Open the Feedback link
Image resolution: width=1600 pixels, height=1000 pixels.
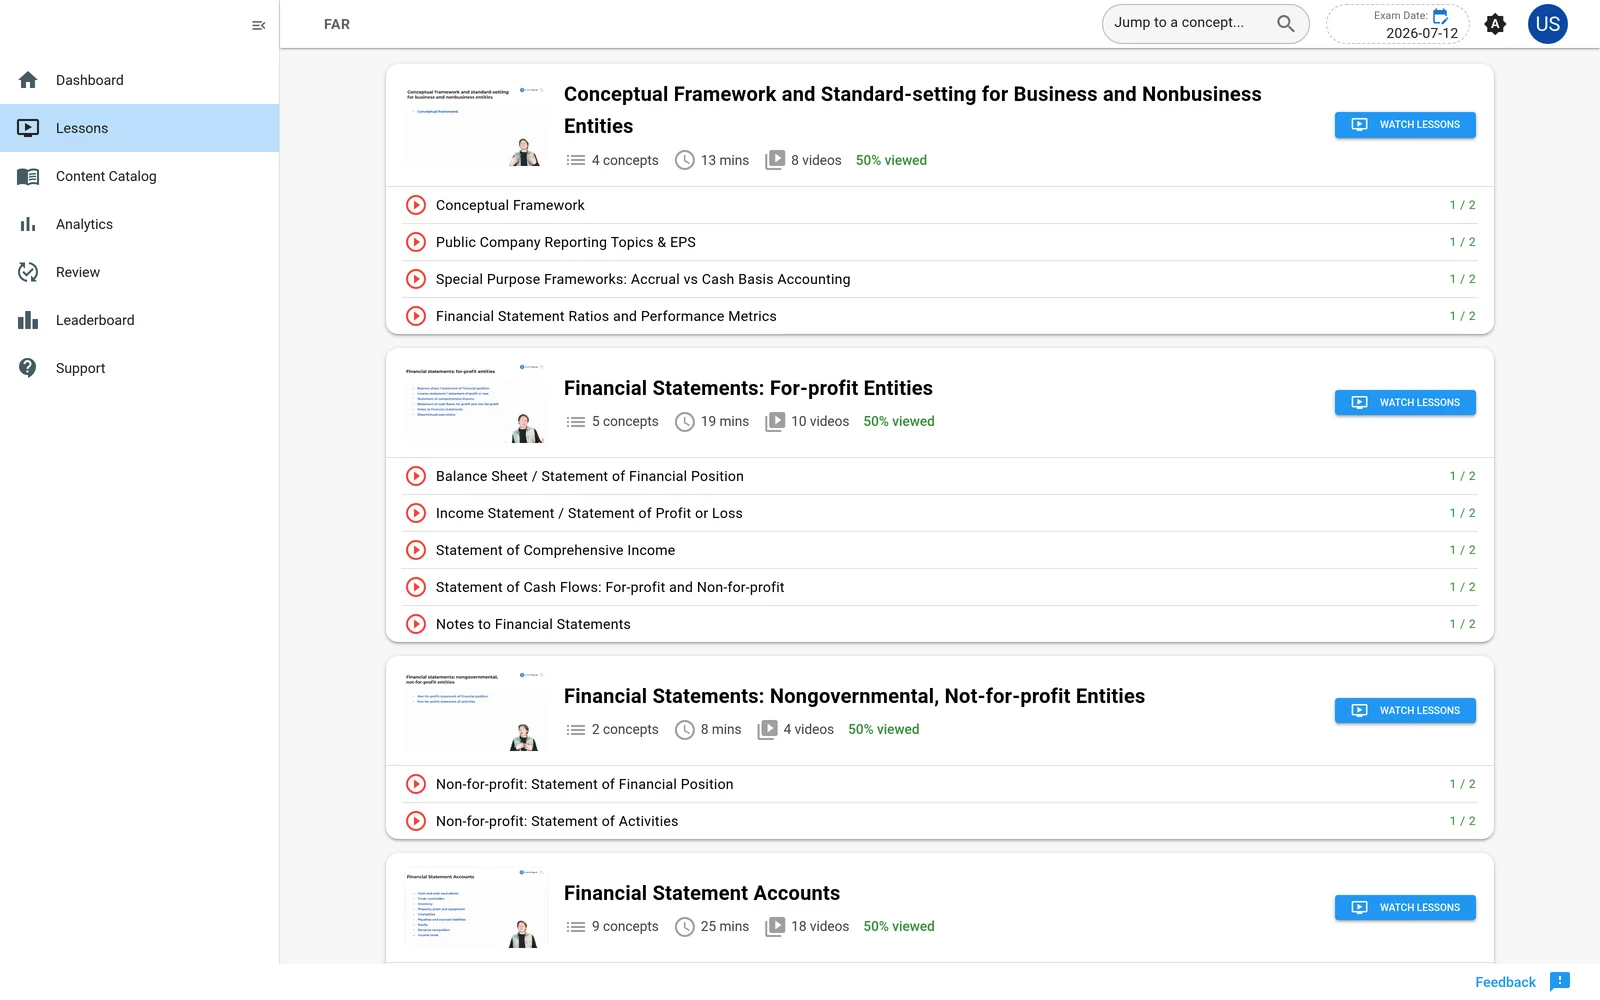click(1505, 982)
